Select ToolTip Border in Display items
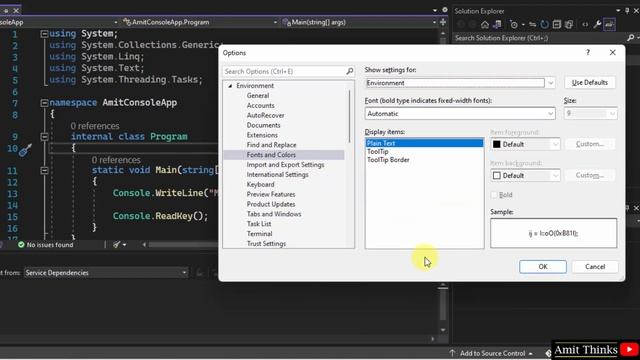Image resolution: width=640 pixels, height=360 pixels. pos(388,160)
